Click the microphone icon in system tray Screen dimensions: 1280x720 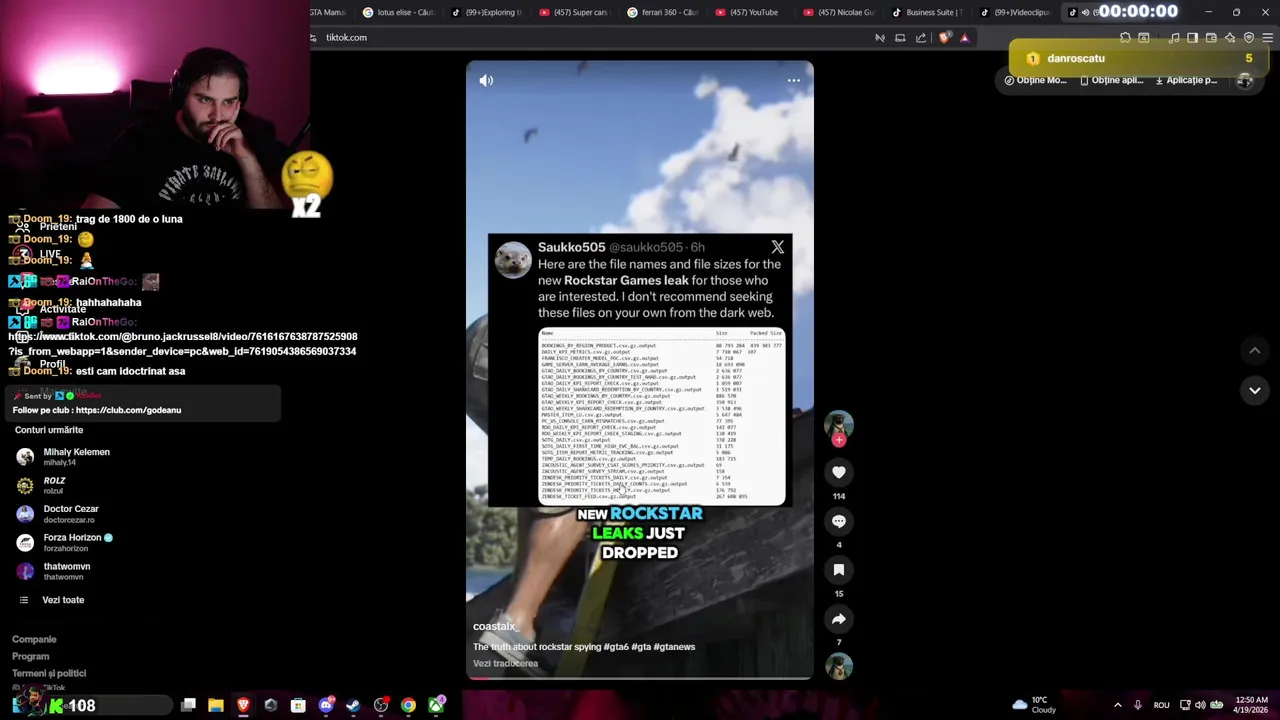click(x=1138, y=705)
